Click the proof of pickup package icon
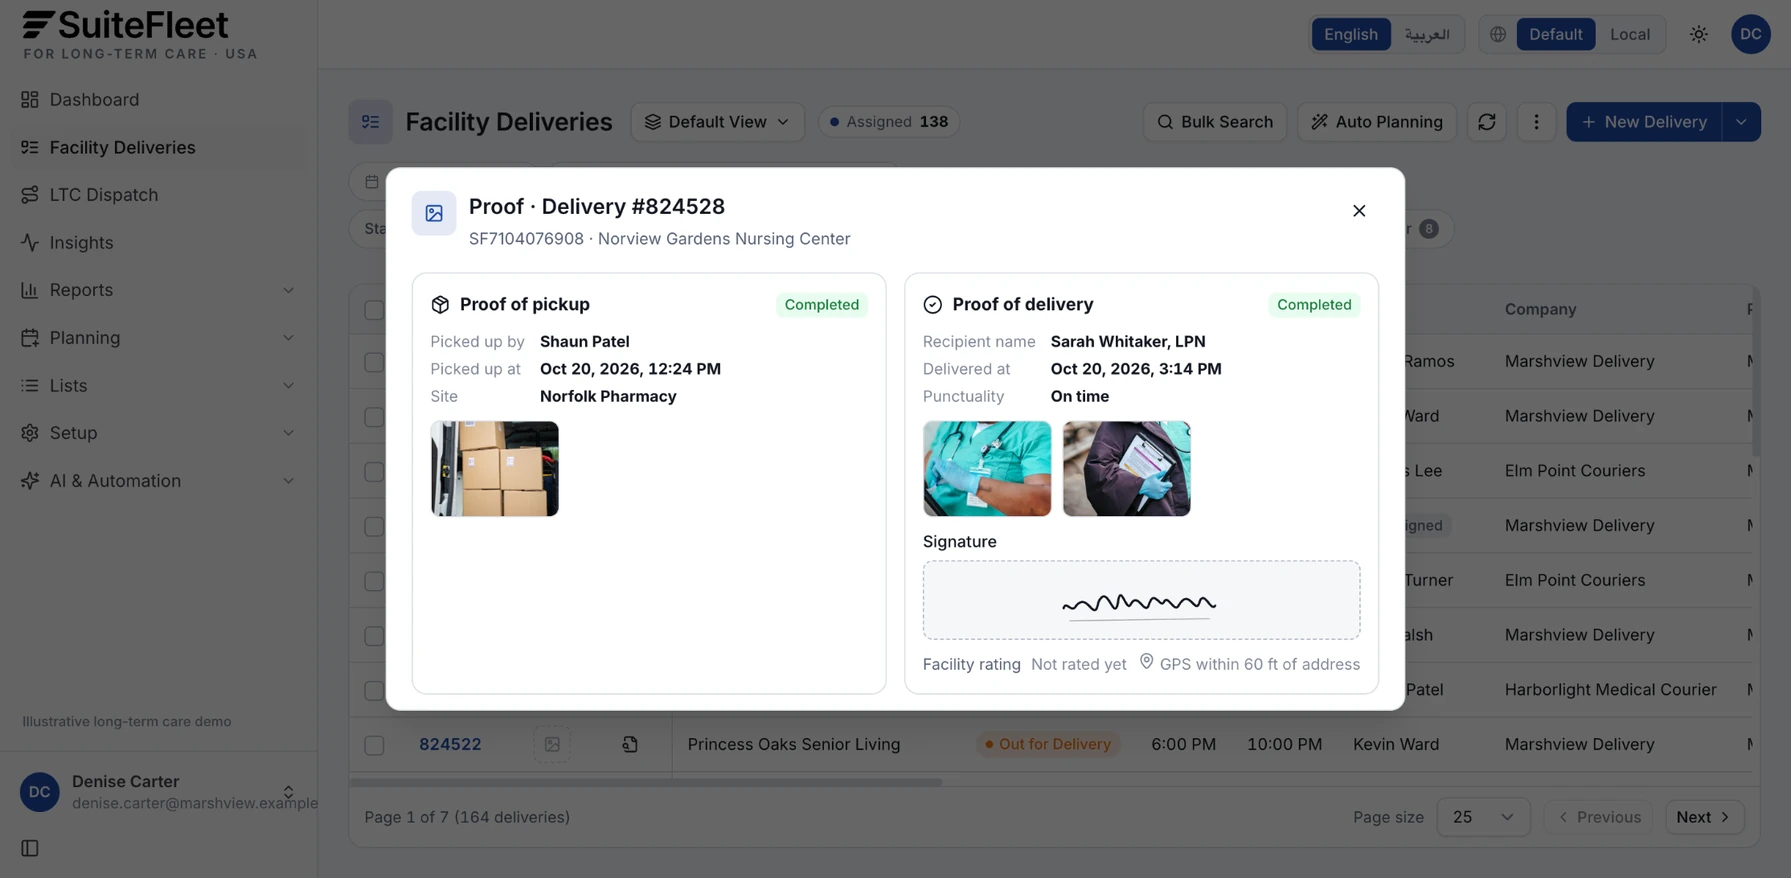Screen dimensions: 1791x878 pos(440,304)
